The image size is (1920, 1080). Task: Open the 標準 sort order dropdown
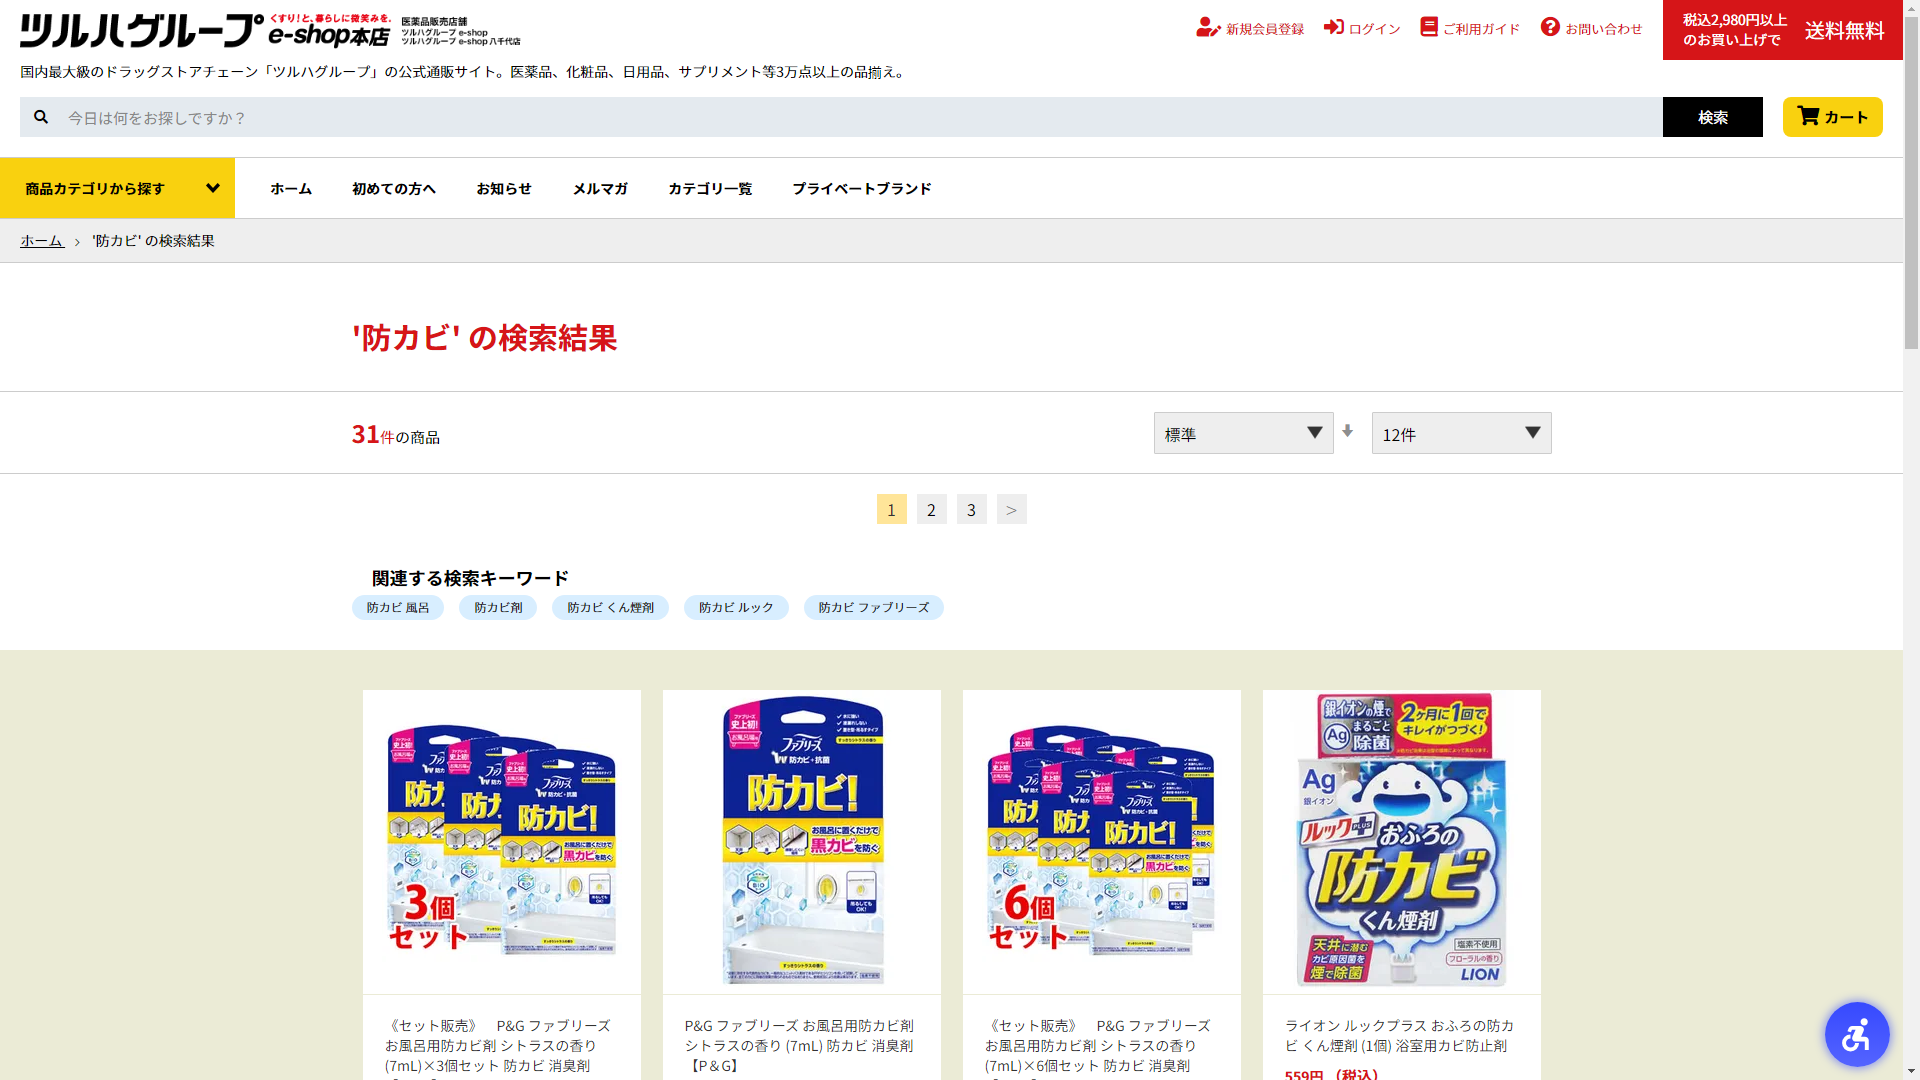1242,433
